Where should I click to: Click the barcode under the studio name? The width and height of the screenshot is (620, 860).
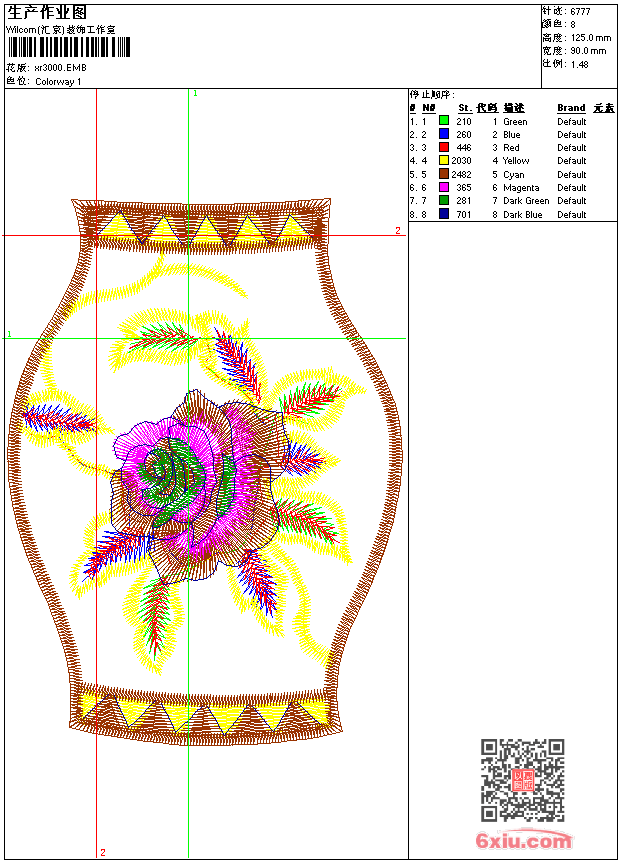pyautogui.click(x=69, y=47)
